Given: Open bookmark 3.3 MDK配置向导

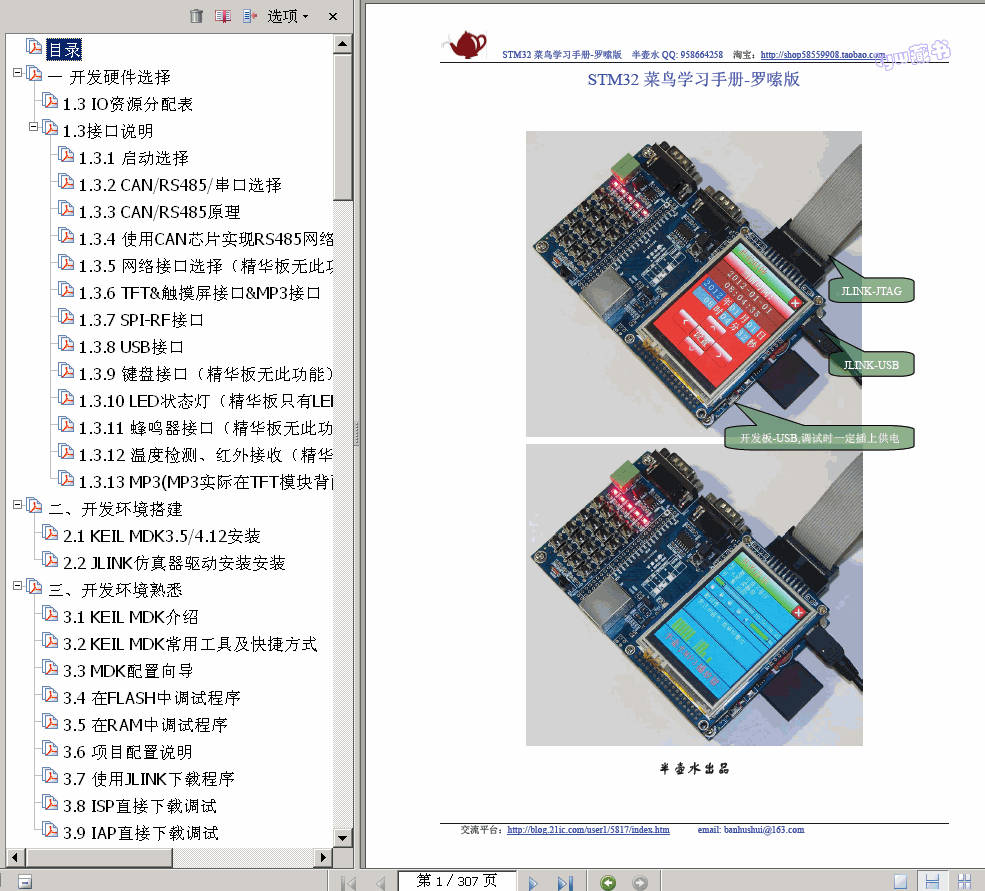Looking at the screenshot, I should click(128, 672).
